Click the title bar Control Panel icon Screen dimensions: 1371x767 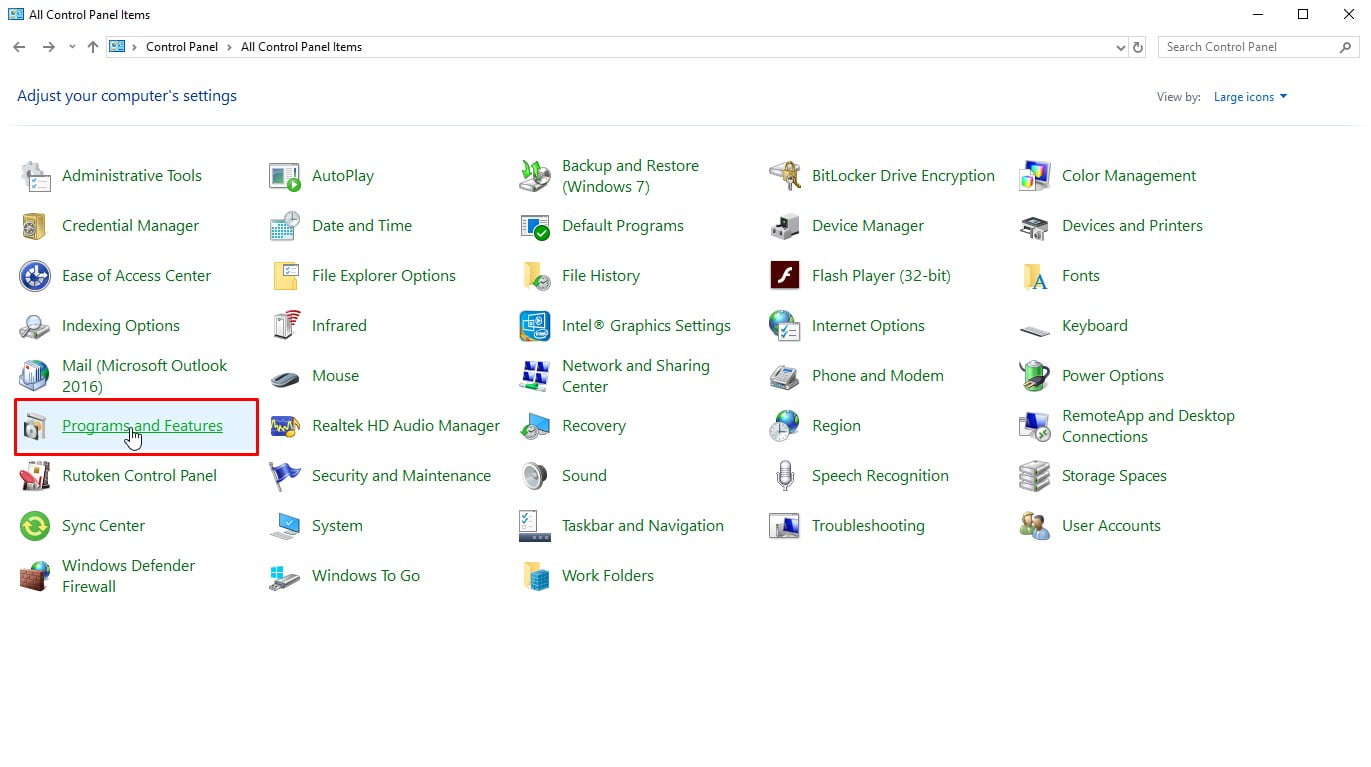(x=16, y=15)
